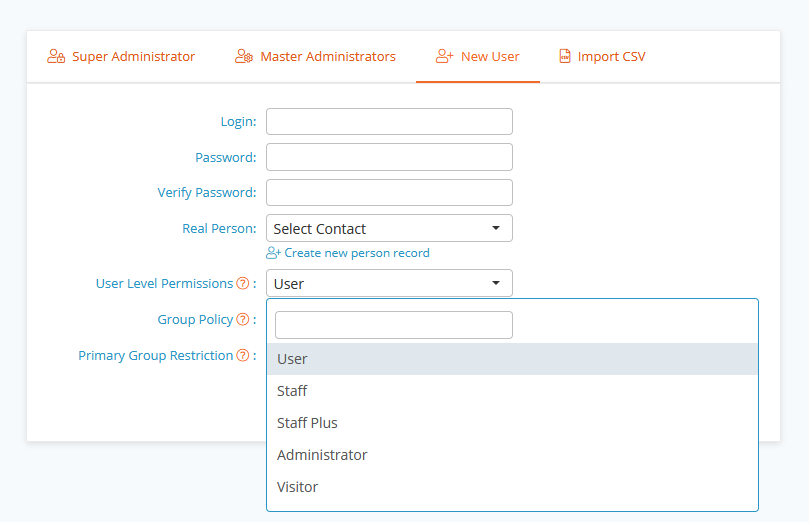Viewport: 809px width, 522px height.
Task: Click the help icon beside Primary Group Restriction
Action: coord(243,355)
